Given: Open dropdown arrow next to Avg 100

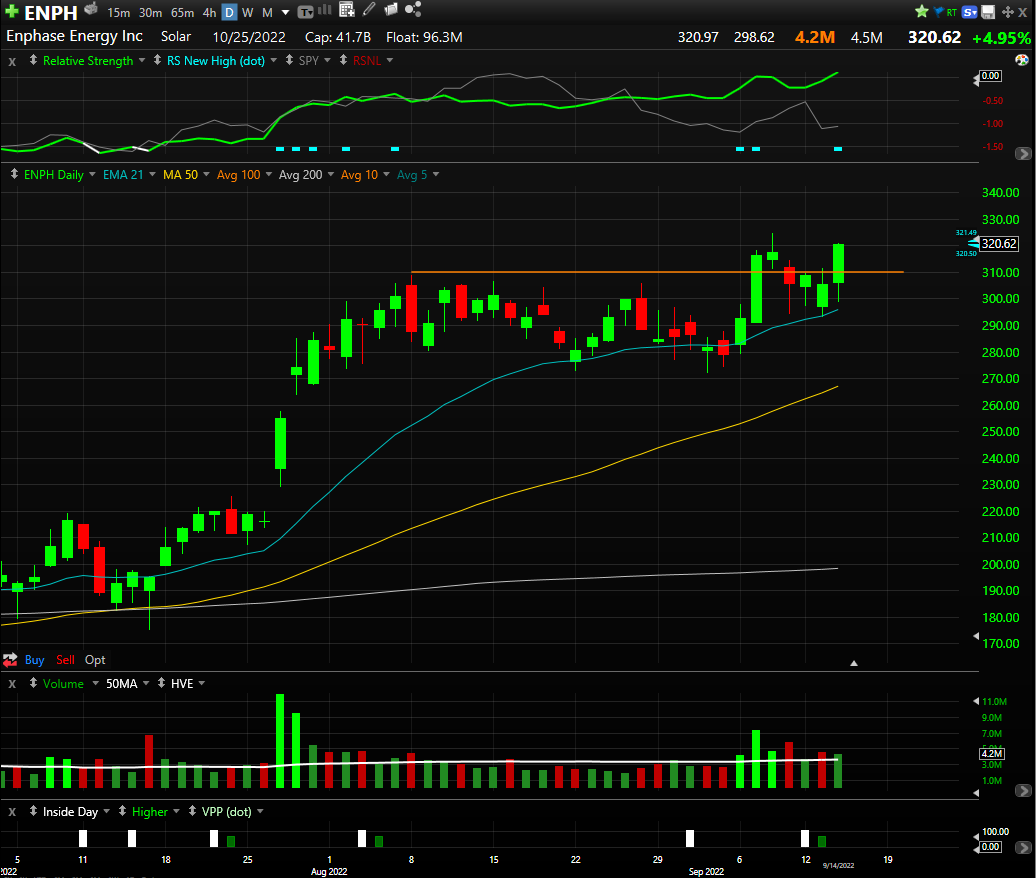Looking at the screenshot, I should (x=268, y=174).
